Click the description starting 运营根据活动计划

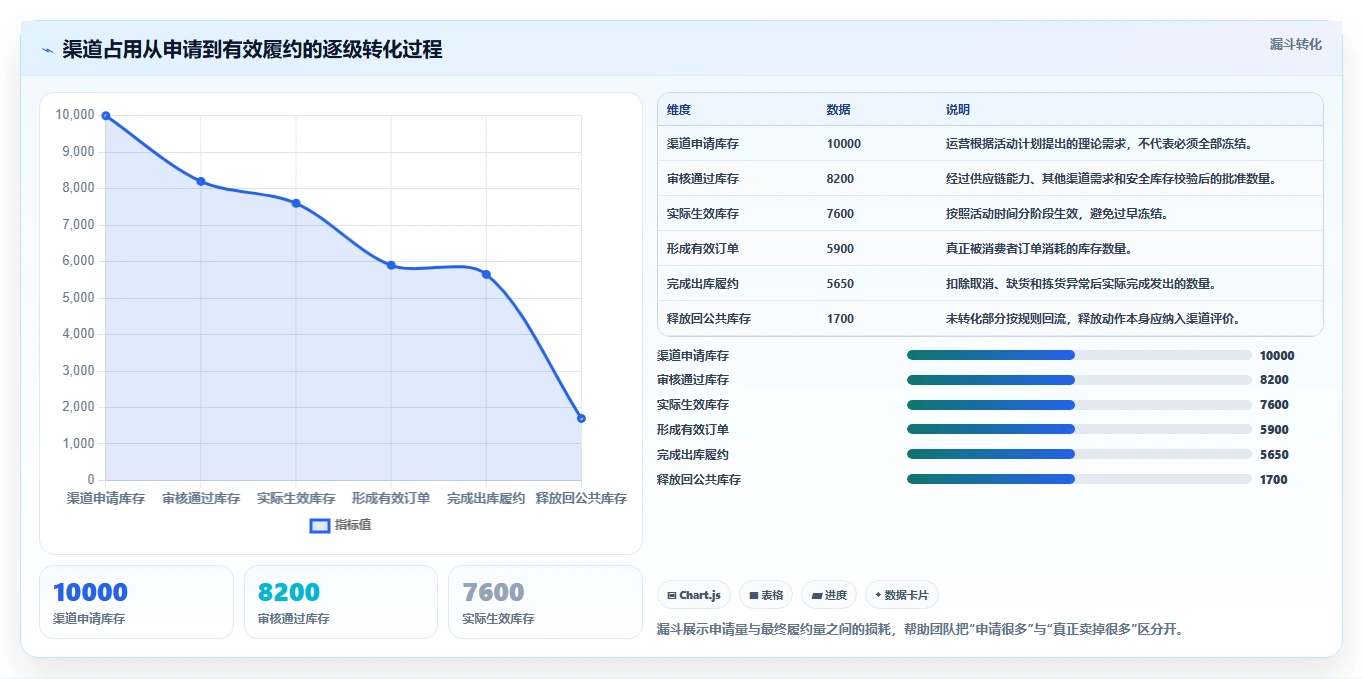click(1100, 144)
